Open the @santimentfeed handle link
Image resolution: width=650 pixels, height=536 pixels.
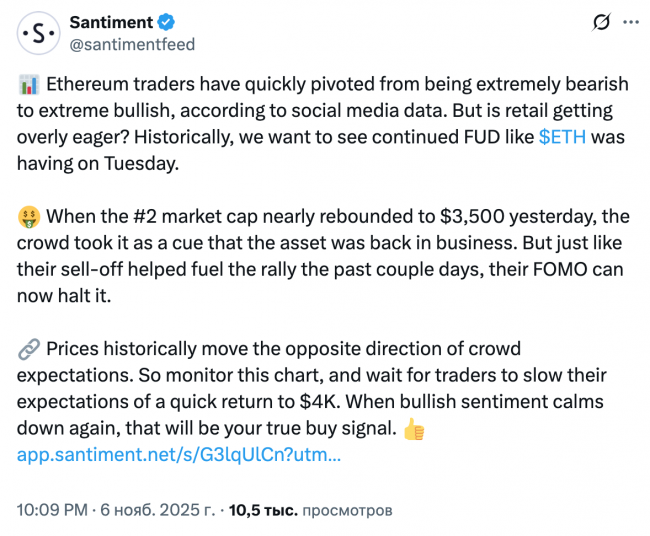coord(132,44)
